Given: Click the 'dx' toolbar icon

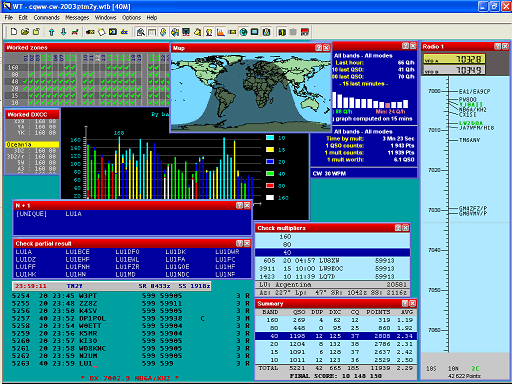Looking at the screenshot, I should pos(124,32).
